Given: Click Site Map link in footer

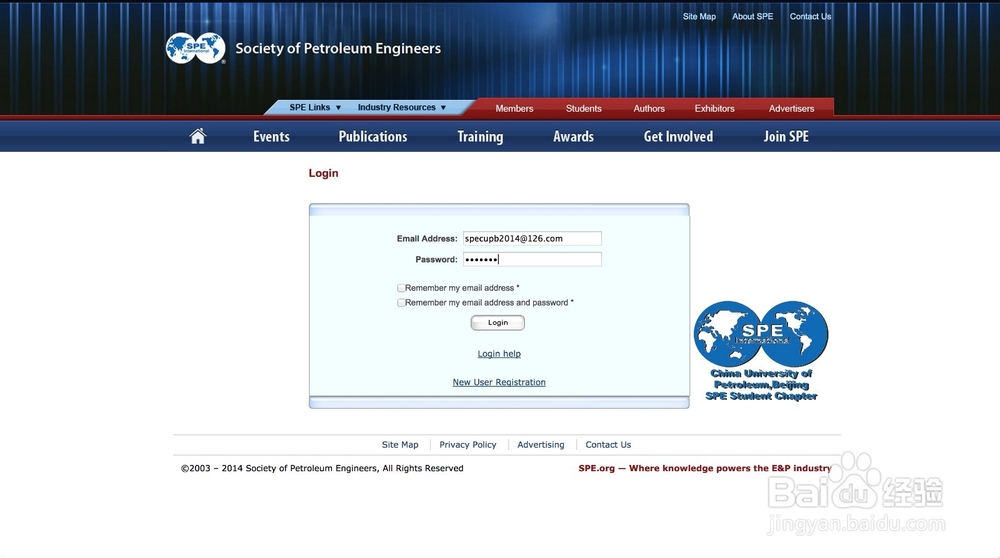Looking at the screenshot, I should (400, 444).
